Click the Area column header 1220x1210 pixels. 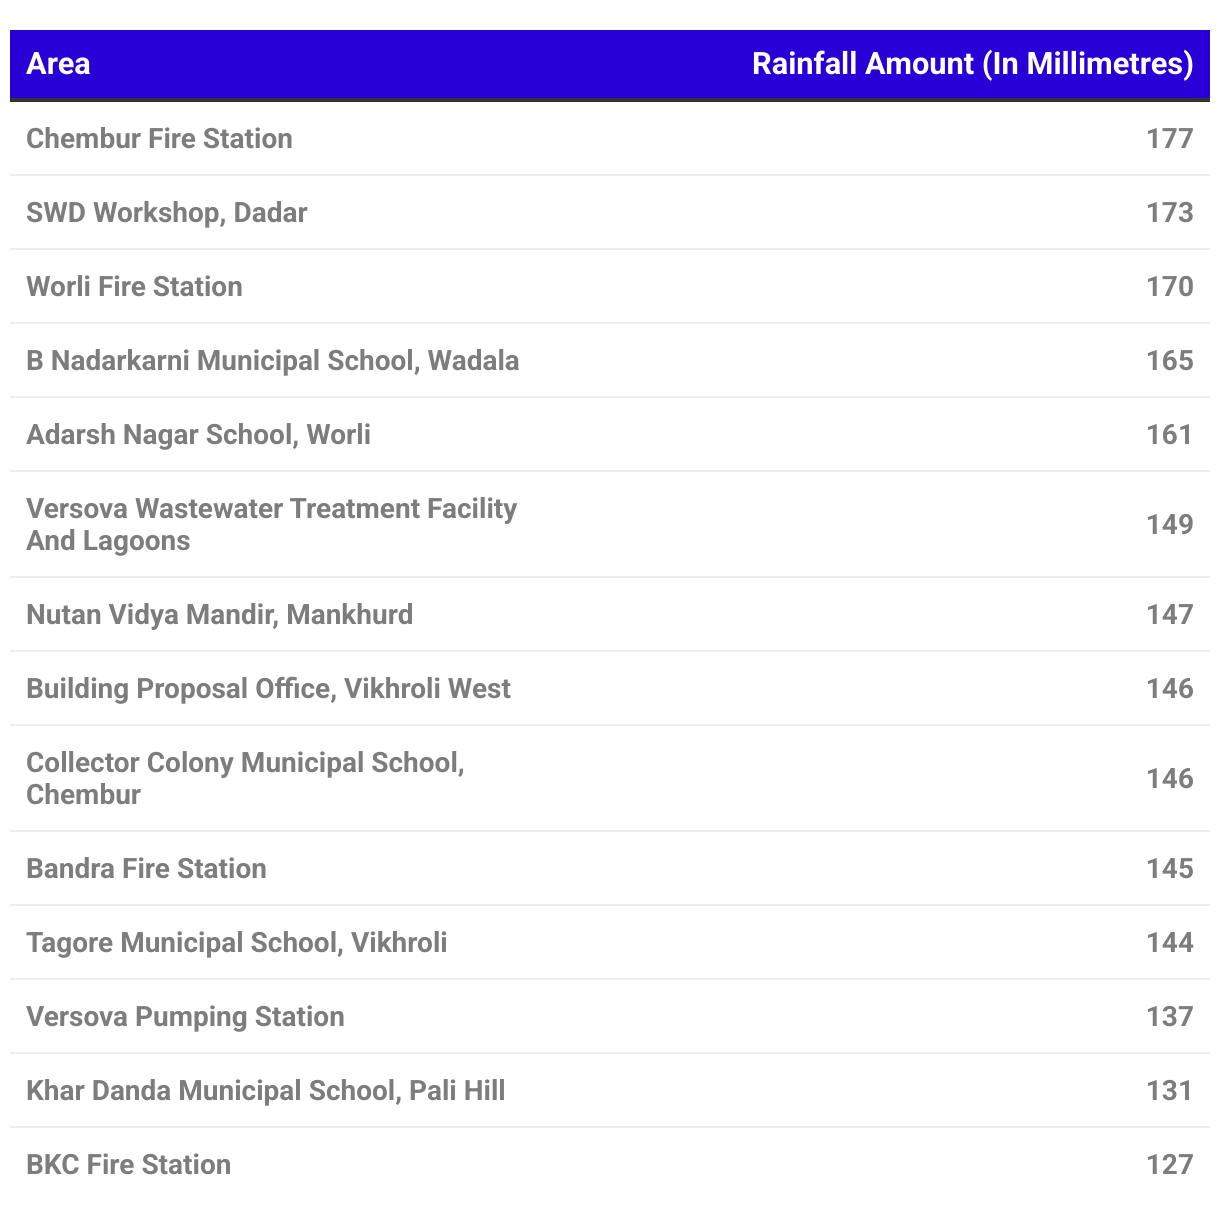coord(58,64)
